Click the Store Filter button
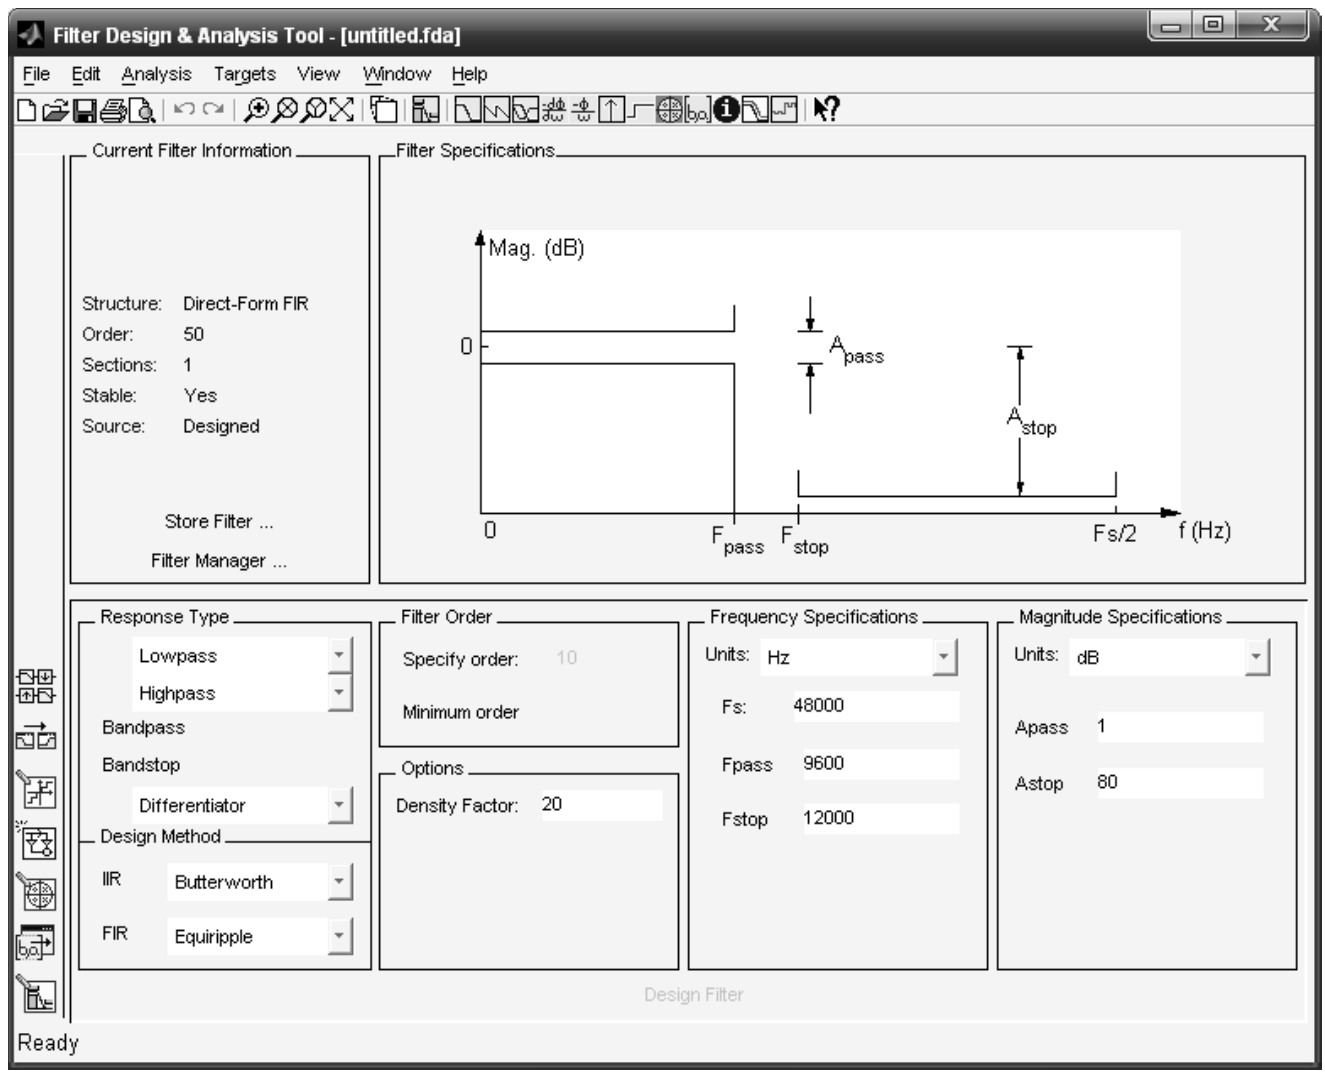Viewport: 1325px width, 1073px height. [x=218, y=522]
